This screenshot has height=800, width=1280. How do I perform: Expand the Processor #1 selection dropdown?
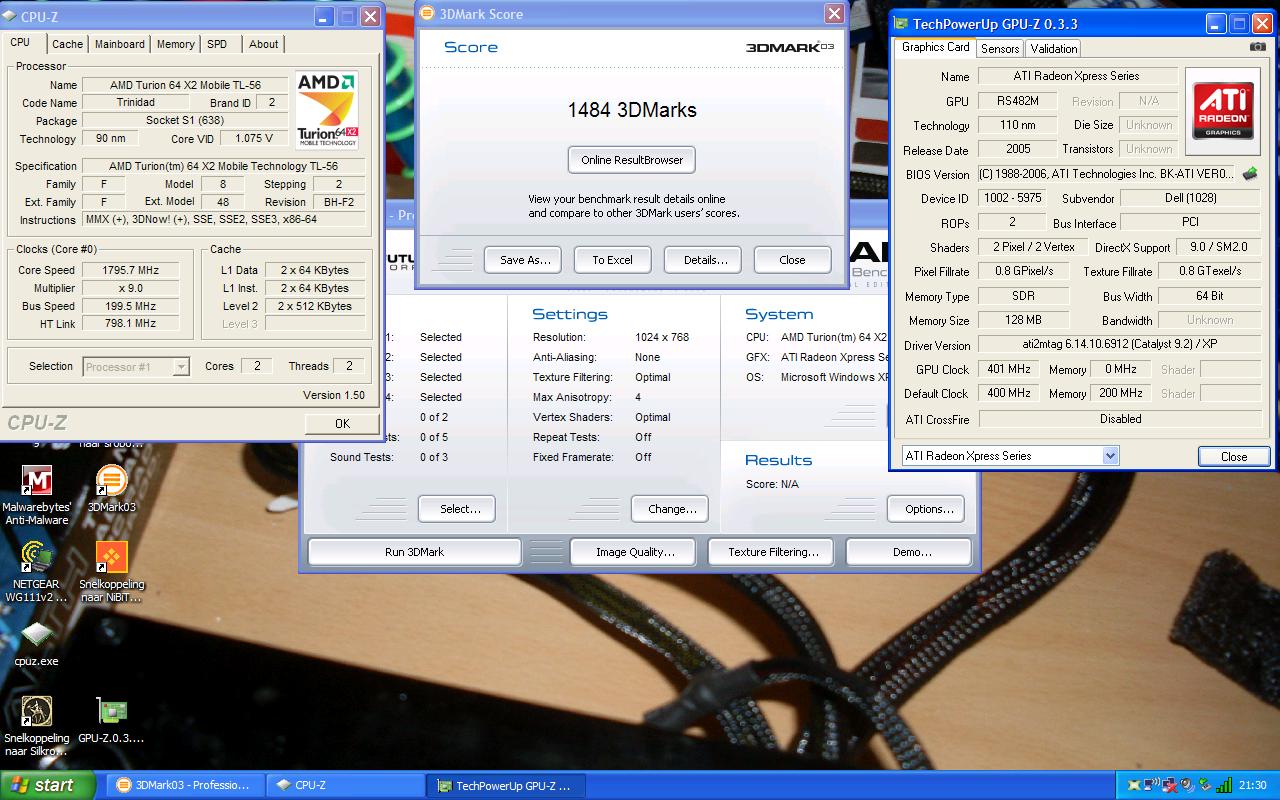tap(181, 367)
